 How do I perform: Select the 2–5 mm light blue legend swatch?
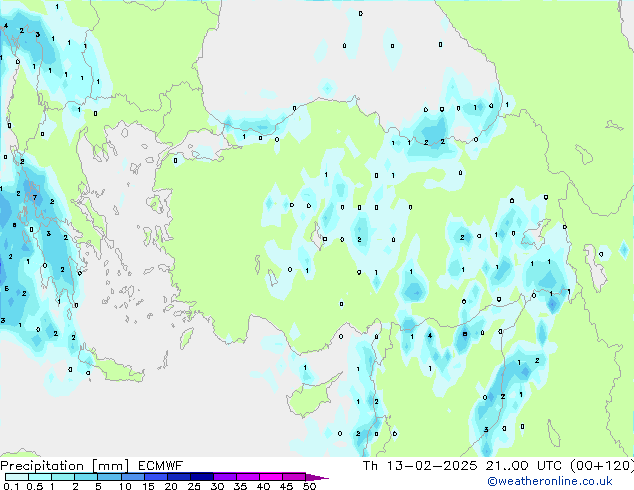point(86,477)
